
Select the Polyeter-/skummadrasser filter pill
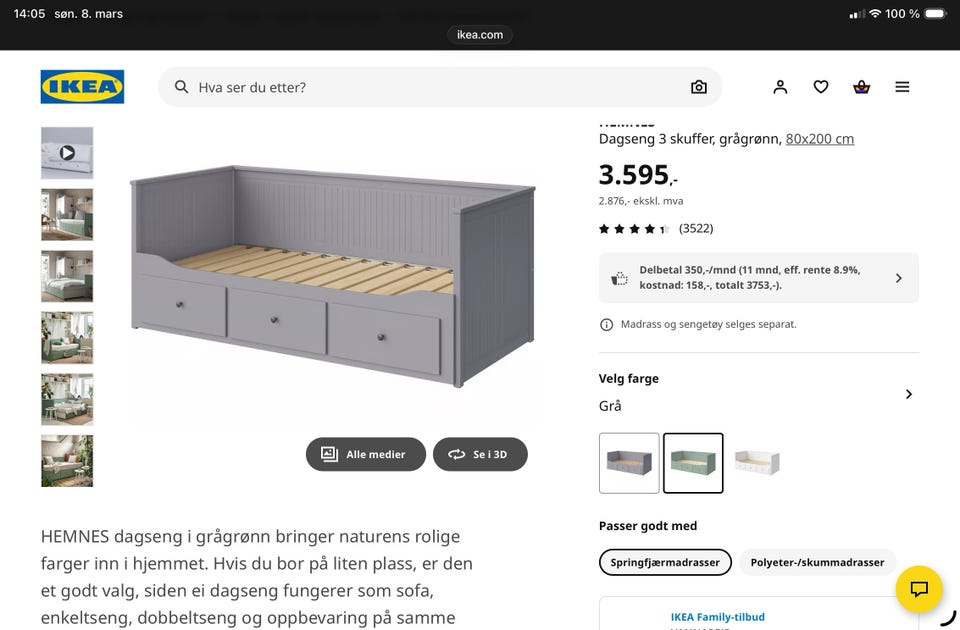(817, 562)
